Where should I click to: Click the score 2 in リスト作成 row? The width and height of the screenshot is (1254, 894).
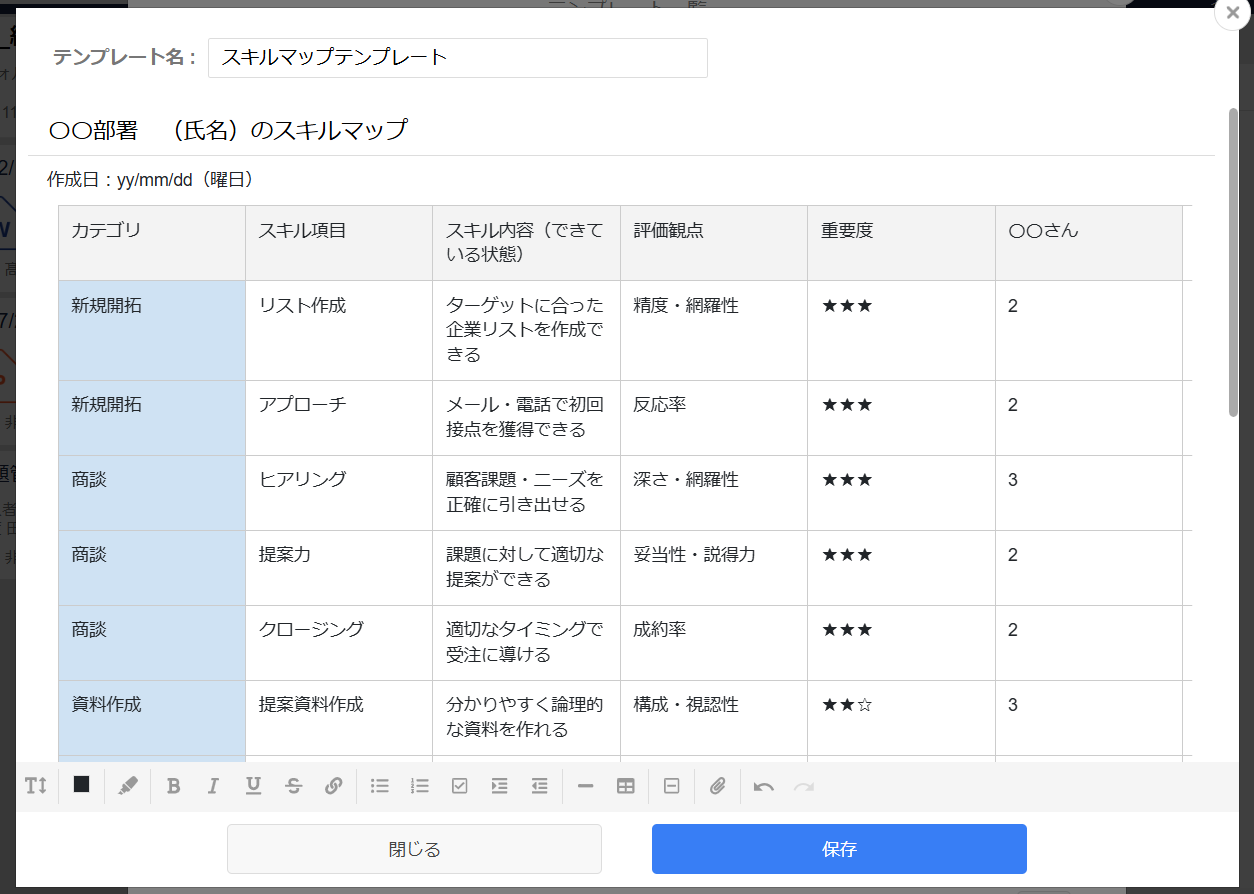tap(1089, 330)
